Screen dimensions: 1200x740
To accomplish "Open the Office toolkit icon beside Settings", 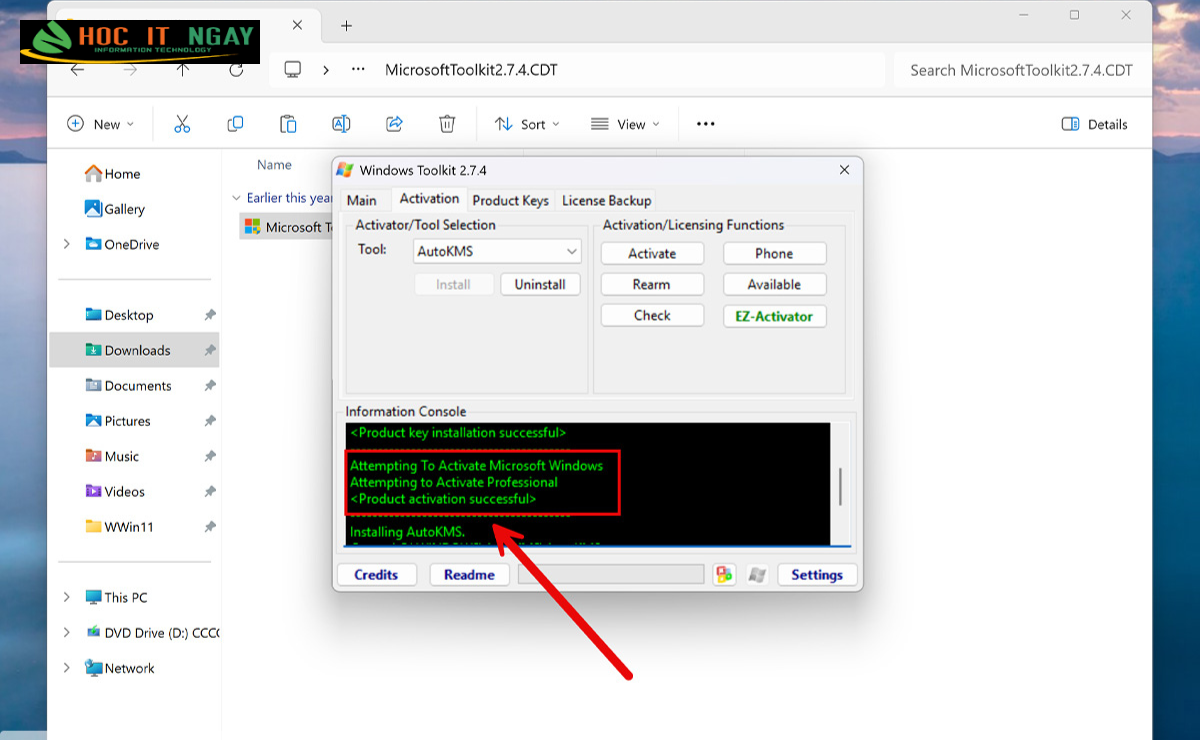I will pos(724,575).
